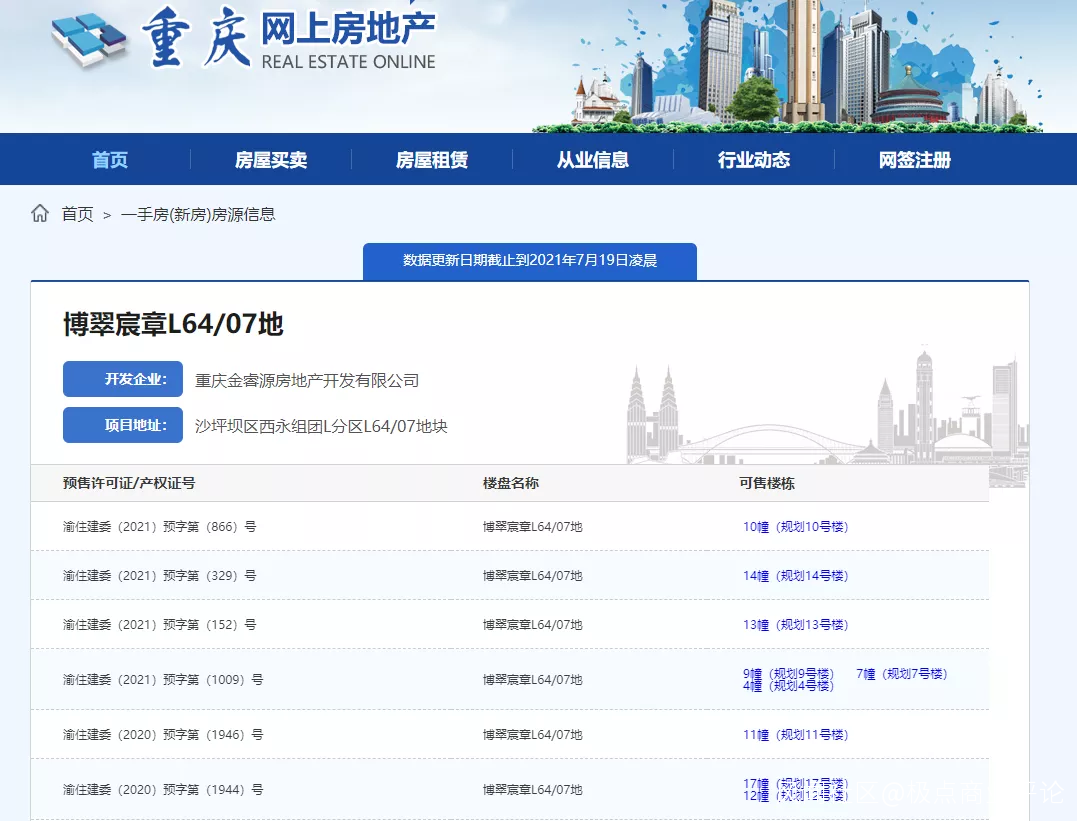
Task: Open building link 14幢（规划14号楼）
Action: (795, 575)
